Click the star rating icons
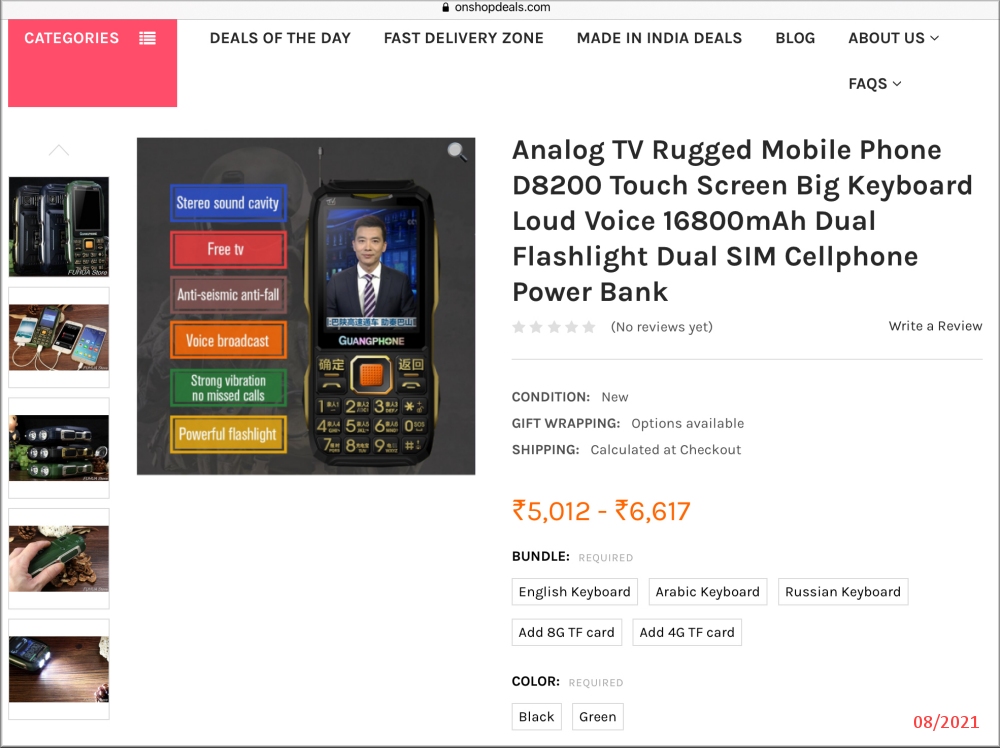The width and height of the screenshot is (1000, 748). pos(554,327)
